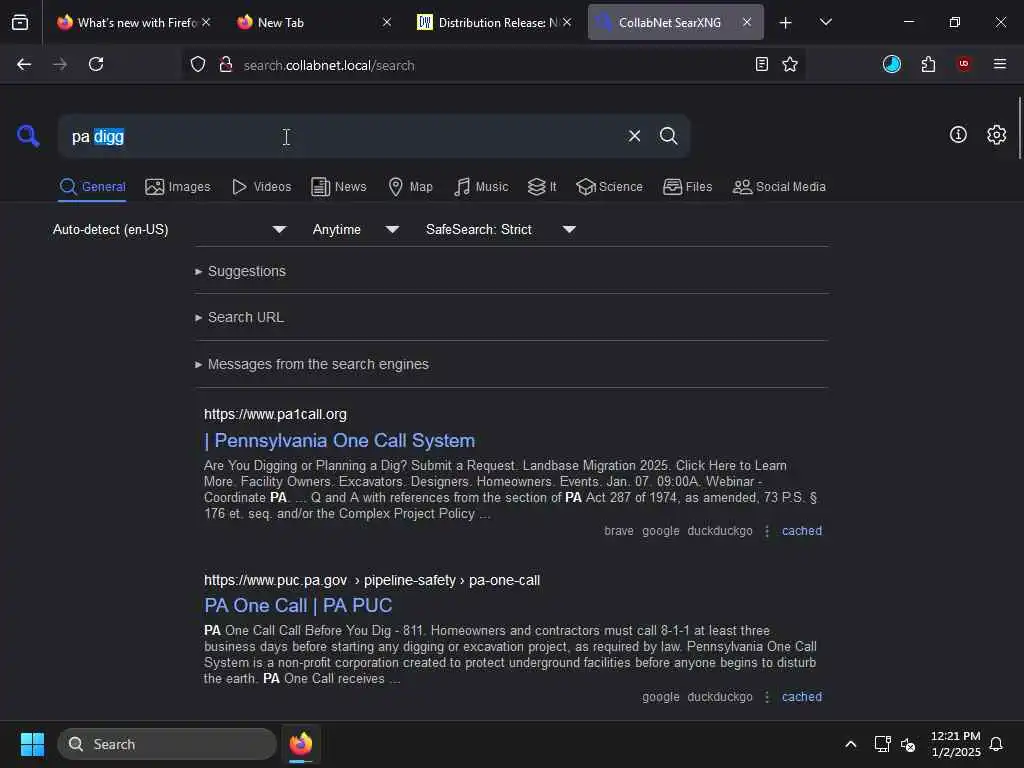1024x768 pixels.
Task: Expand the Suggestions section
Action: click(x=240, y=271)
